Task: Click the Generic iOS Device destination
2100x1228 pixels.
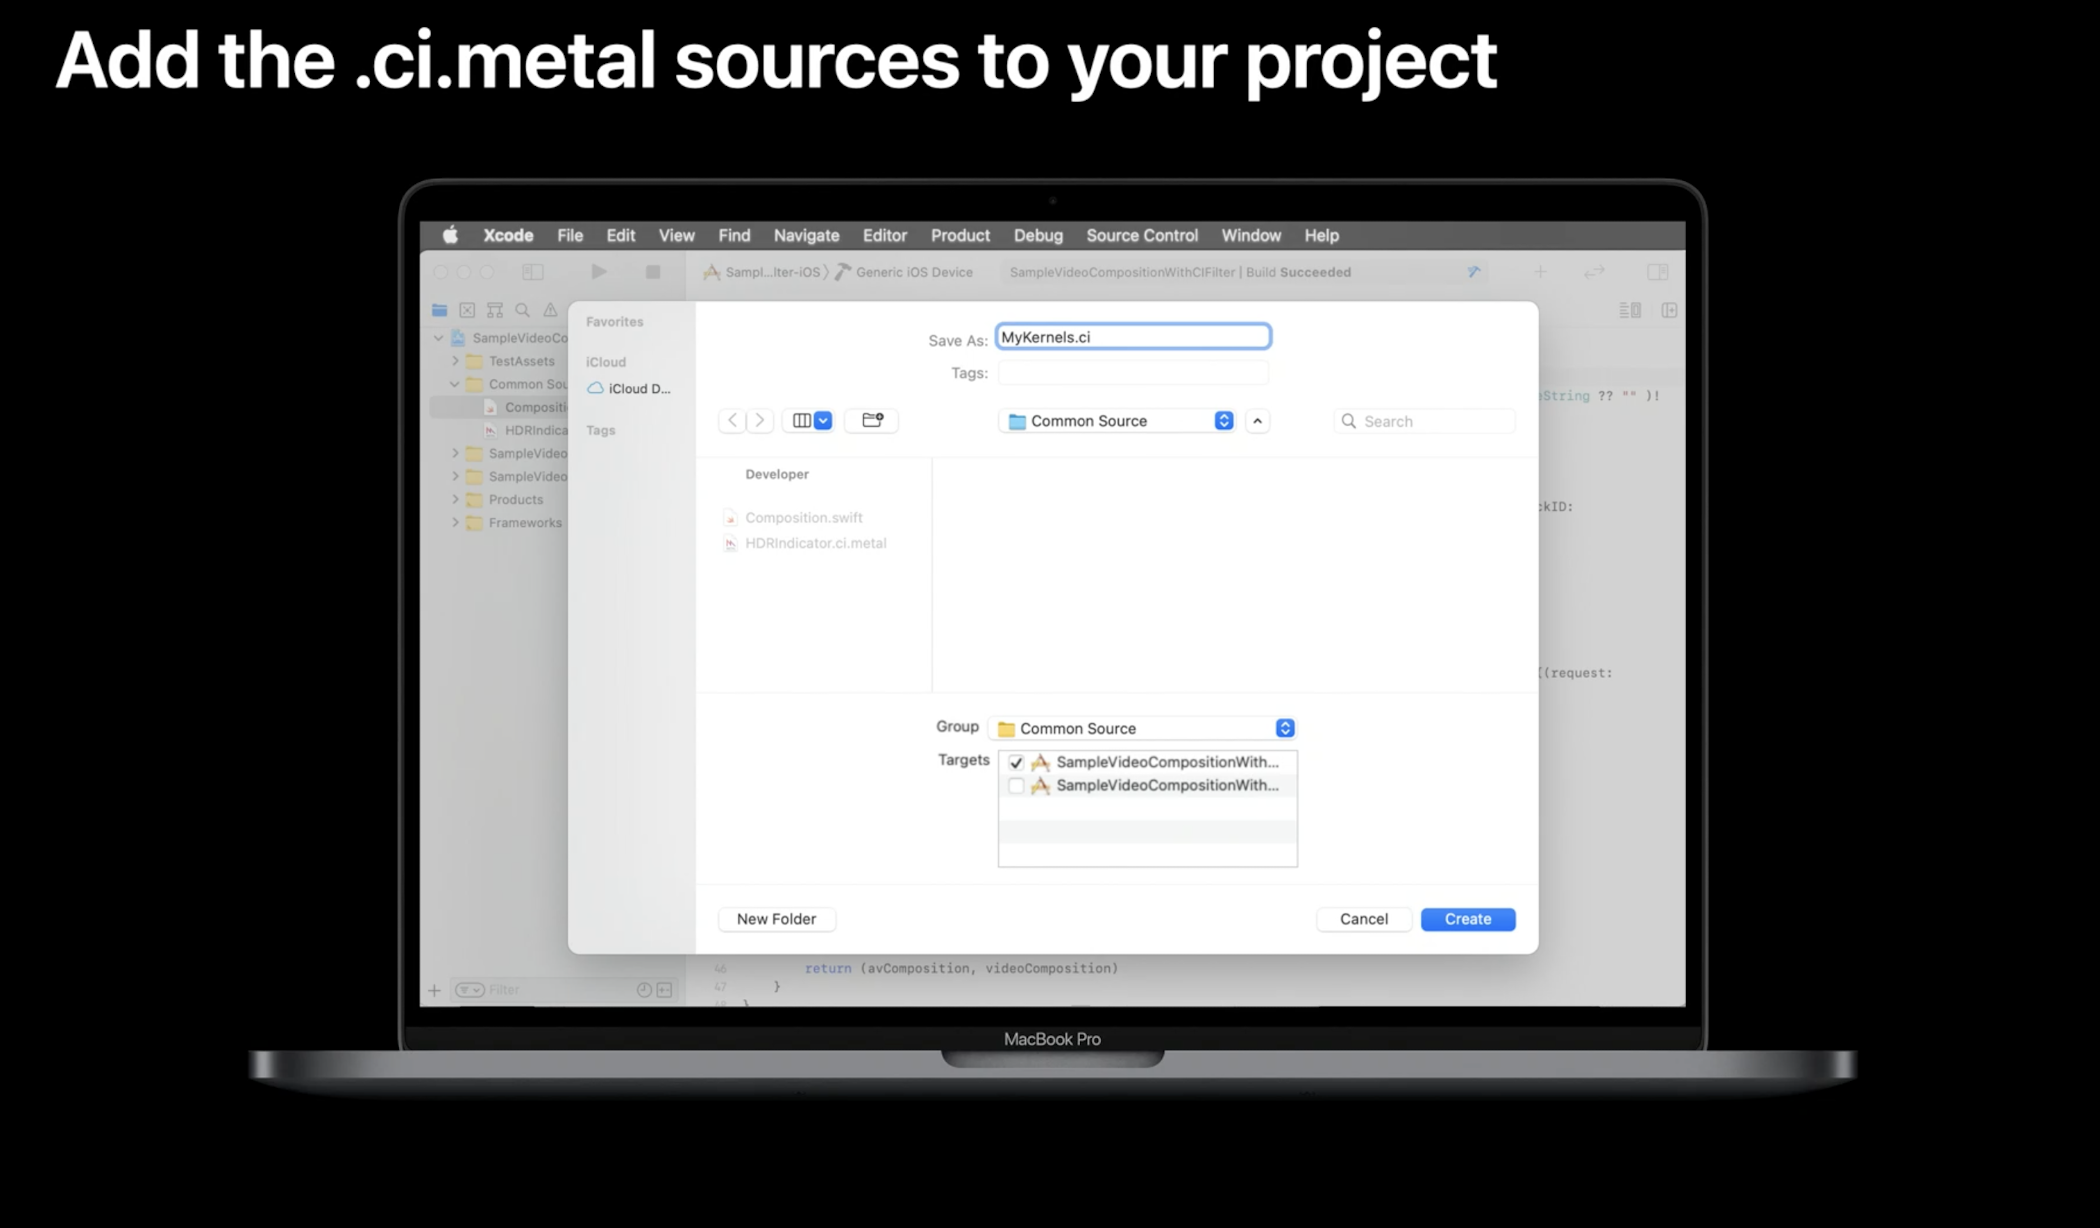Action: [x=904, y=272]
